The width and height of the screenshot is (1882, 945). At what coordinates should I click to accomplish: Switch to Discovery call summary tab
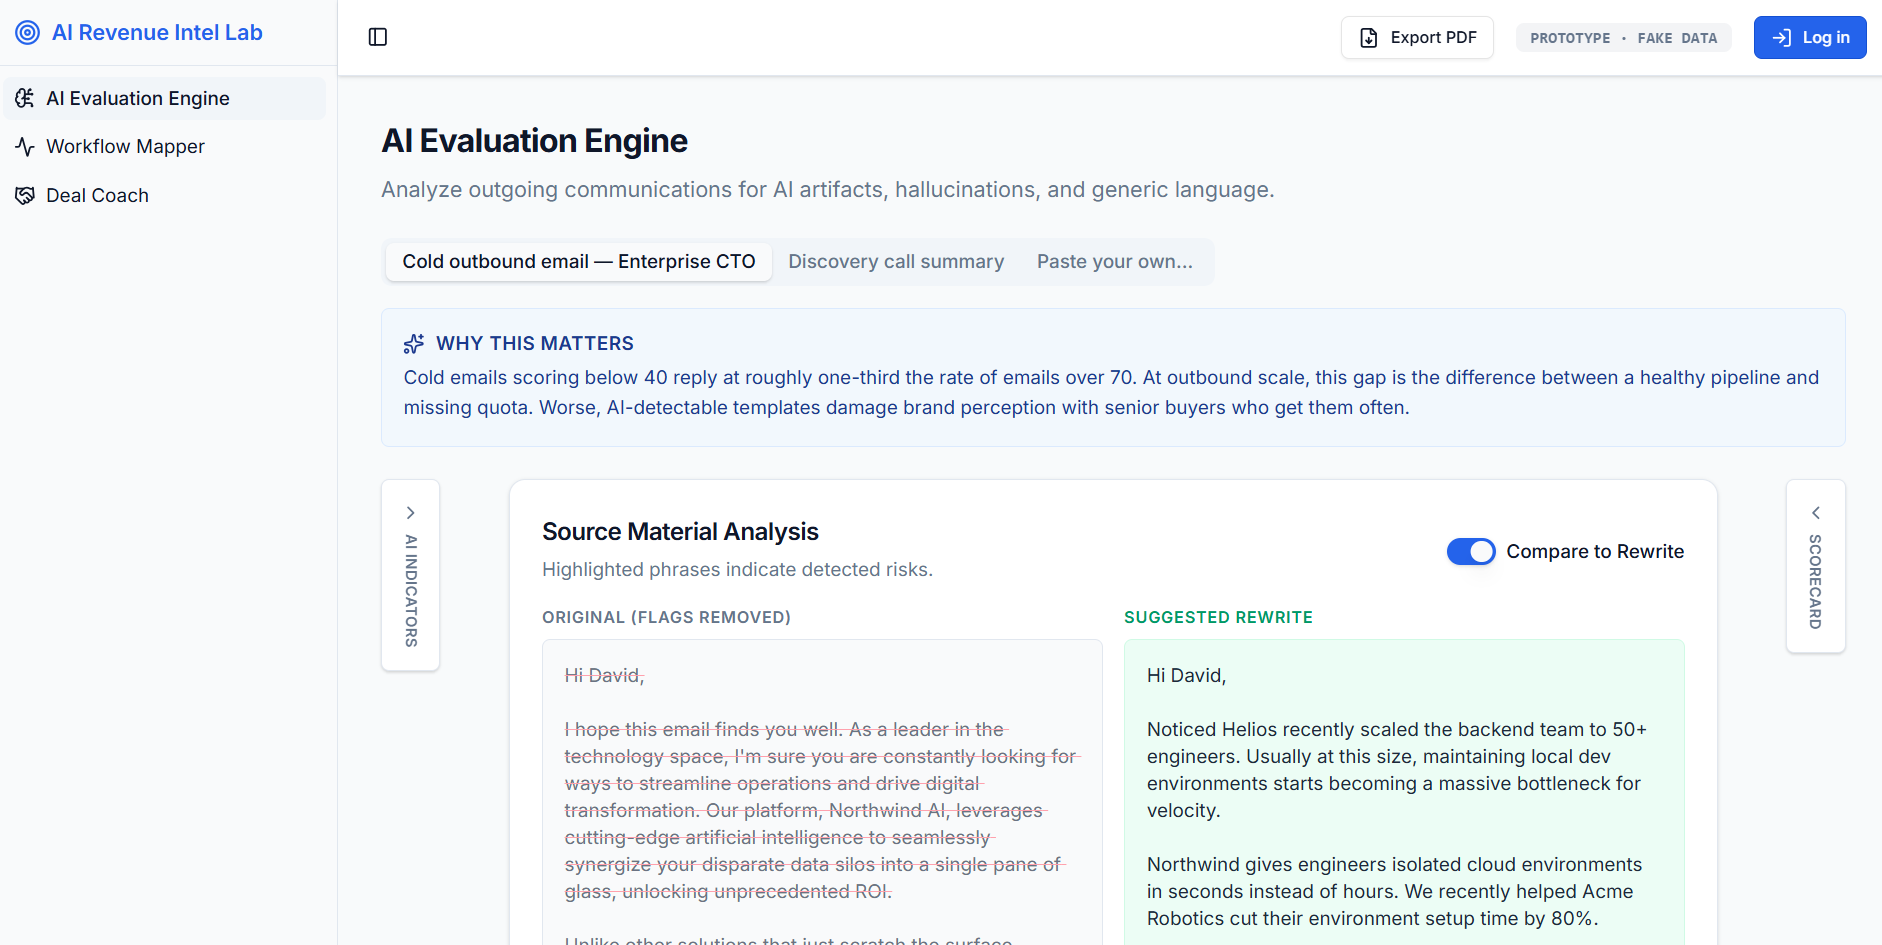(896, 262)
